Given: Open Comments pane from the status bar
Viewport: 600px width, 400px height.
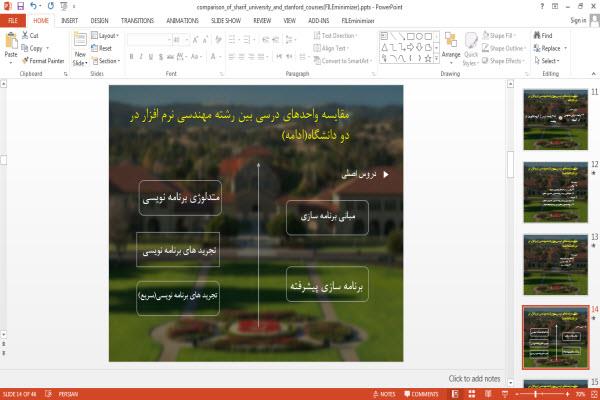Looking at the screenshot, I should pos(421,394).
